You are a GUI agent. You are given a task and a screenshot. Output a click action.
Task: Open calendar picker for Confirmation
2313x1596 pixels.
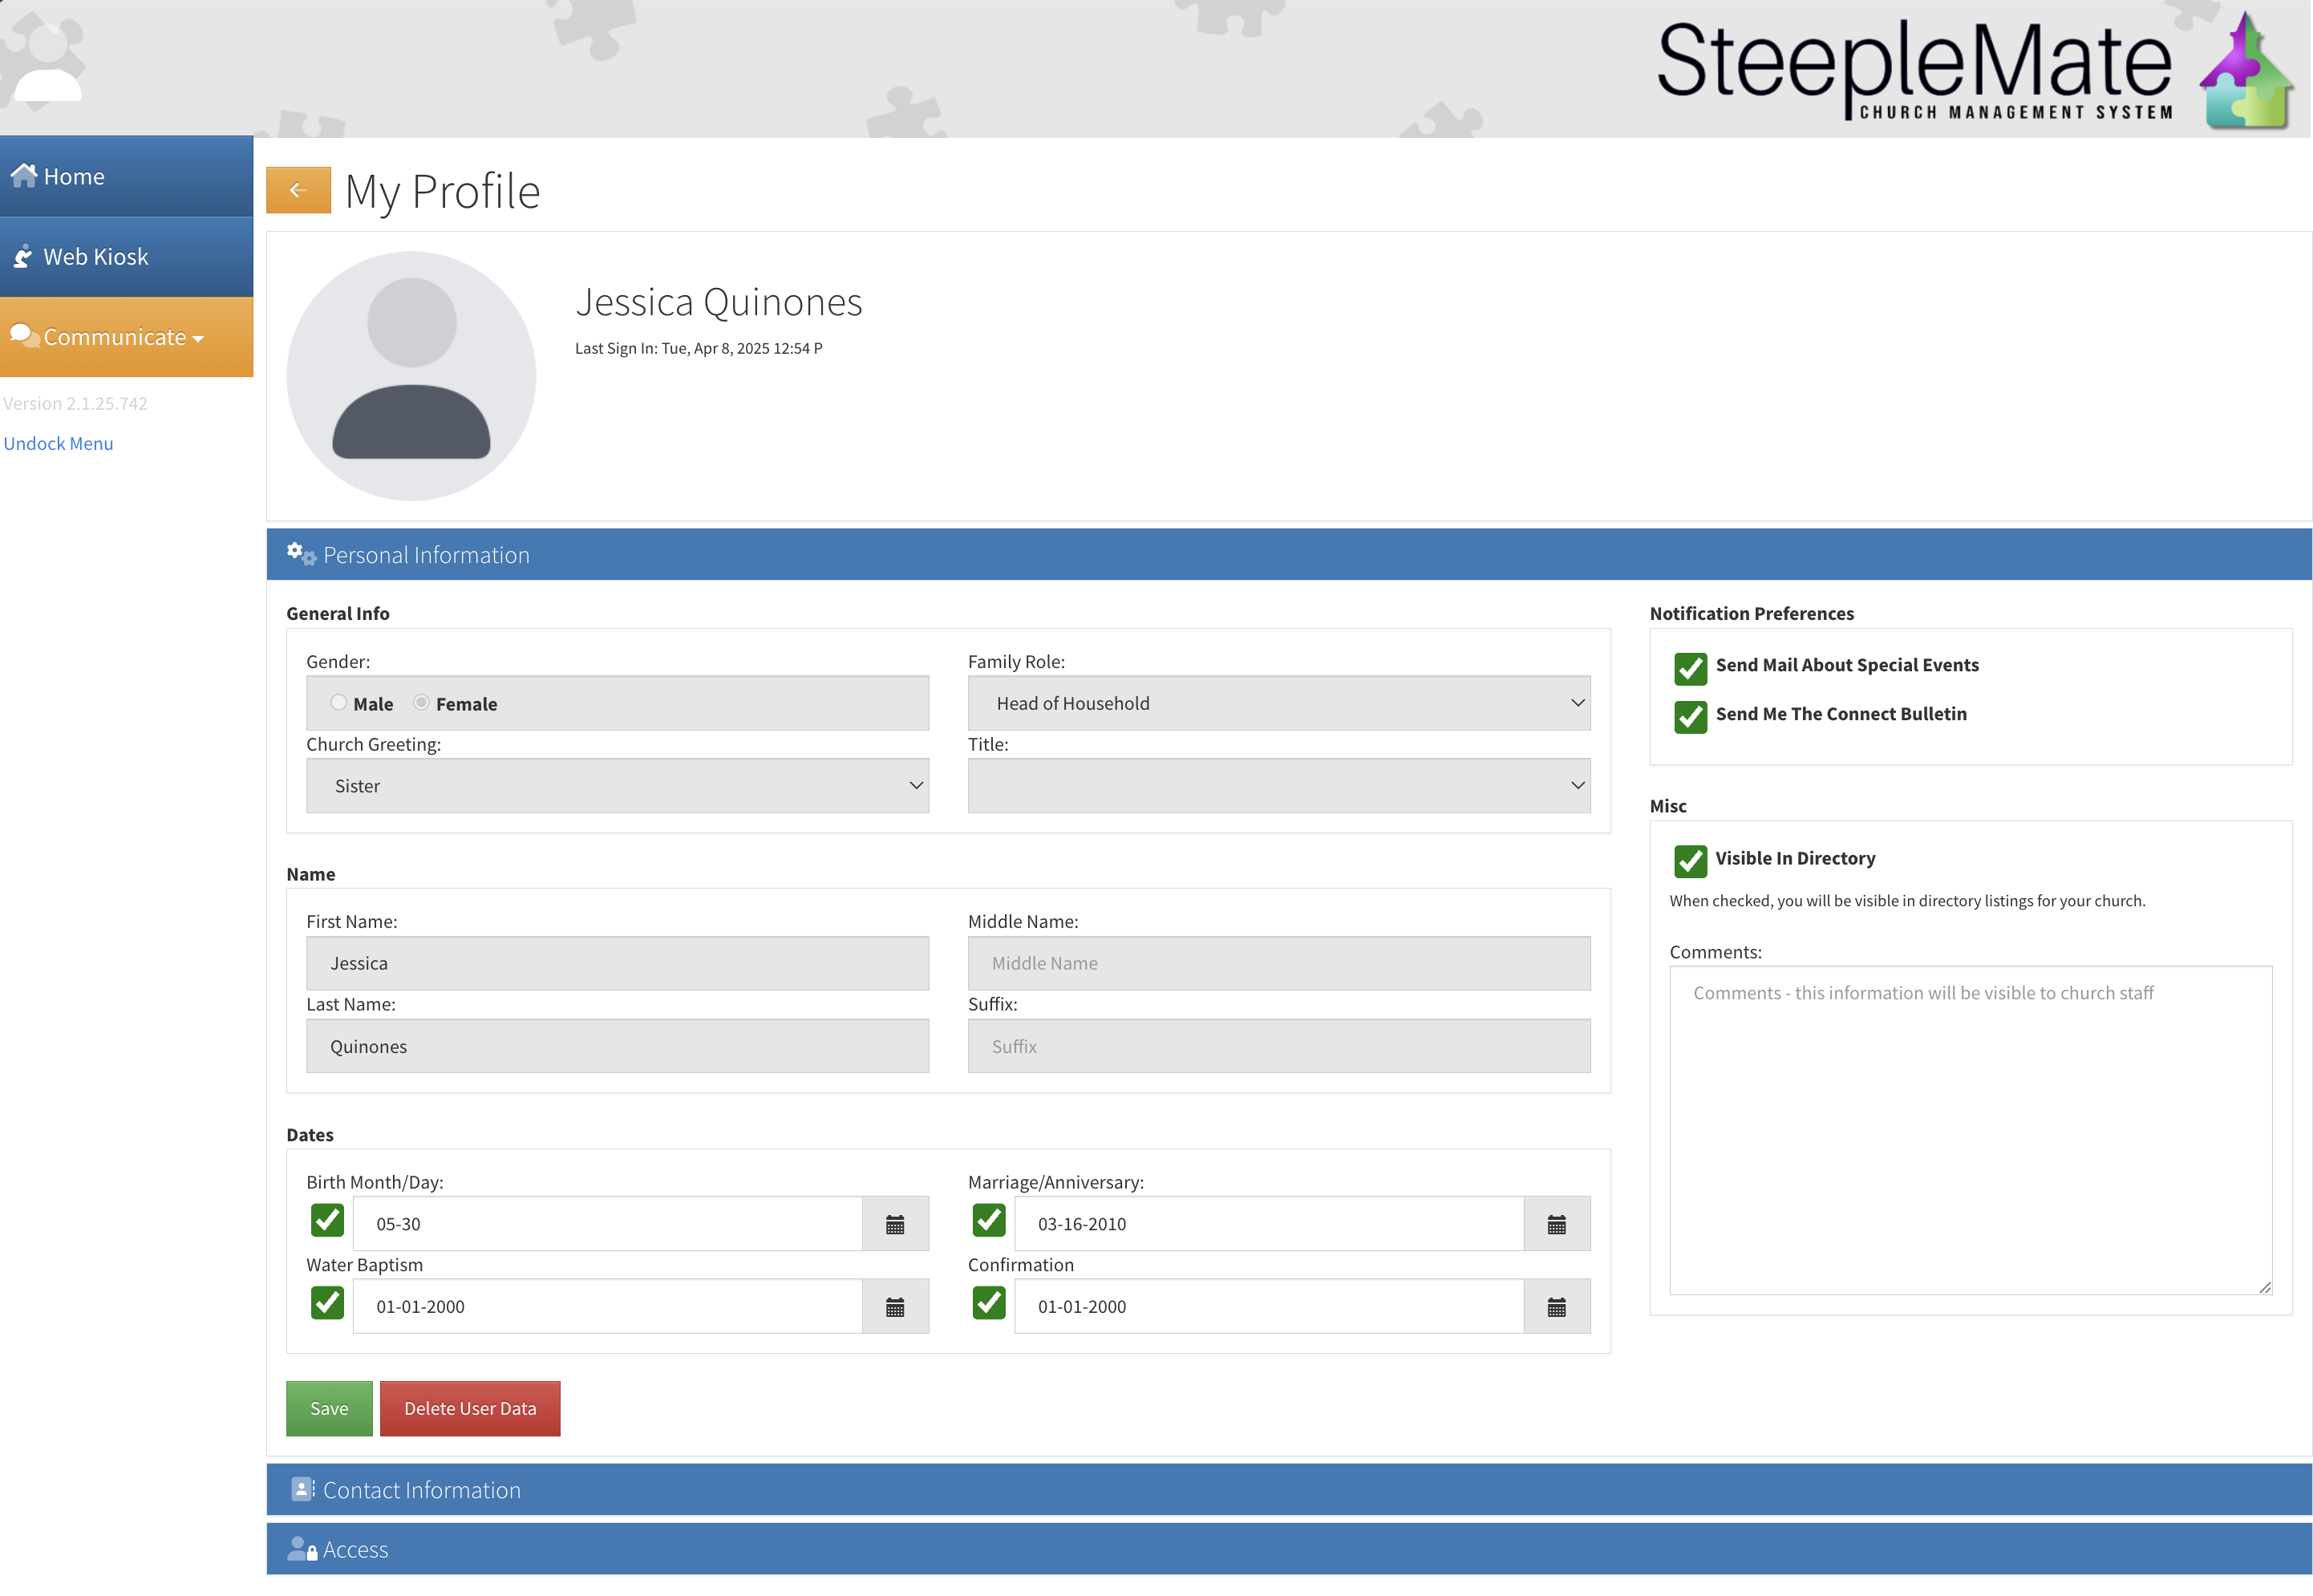(1557, 1307)
